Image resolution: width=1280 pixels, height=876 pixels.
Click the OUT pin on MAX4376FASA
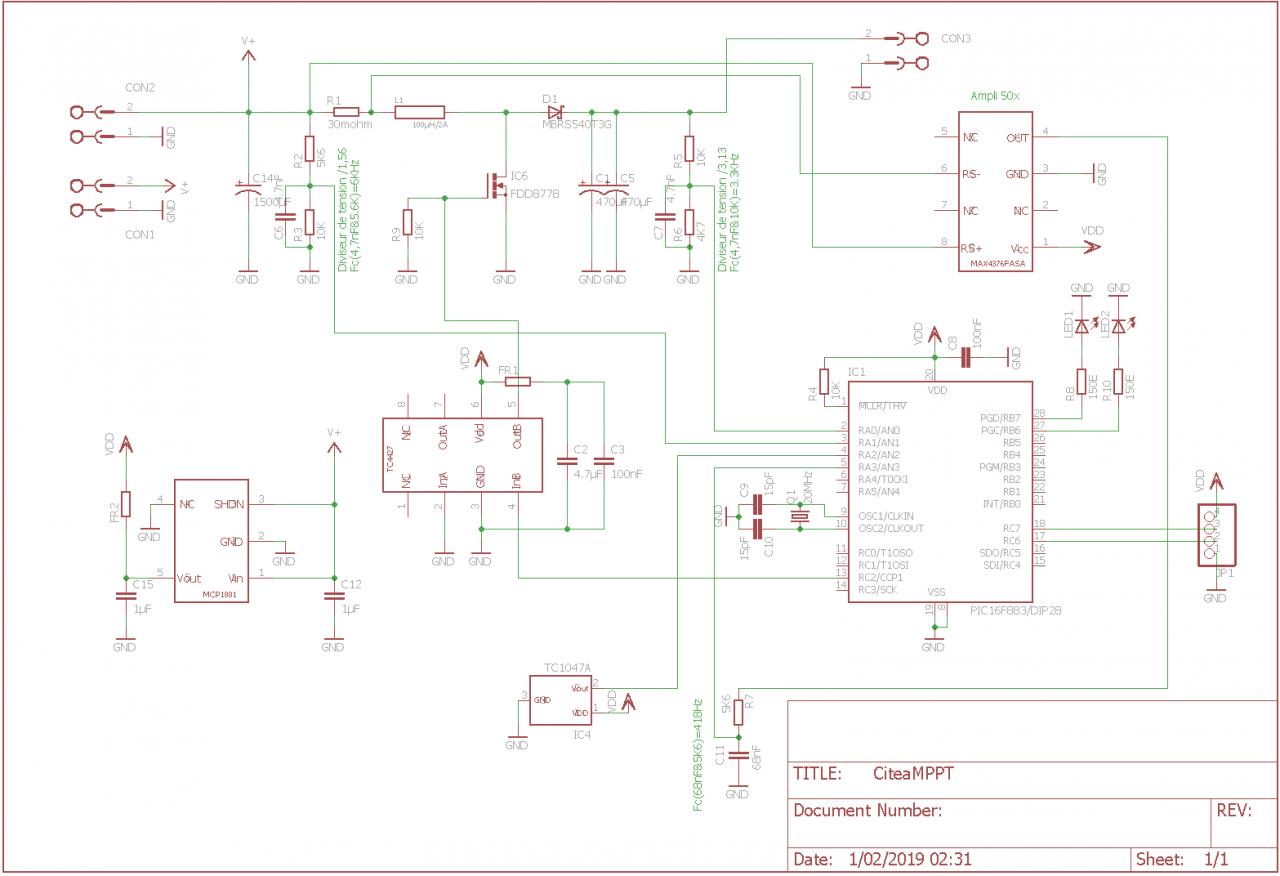[1018, 137]
